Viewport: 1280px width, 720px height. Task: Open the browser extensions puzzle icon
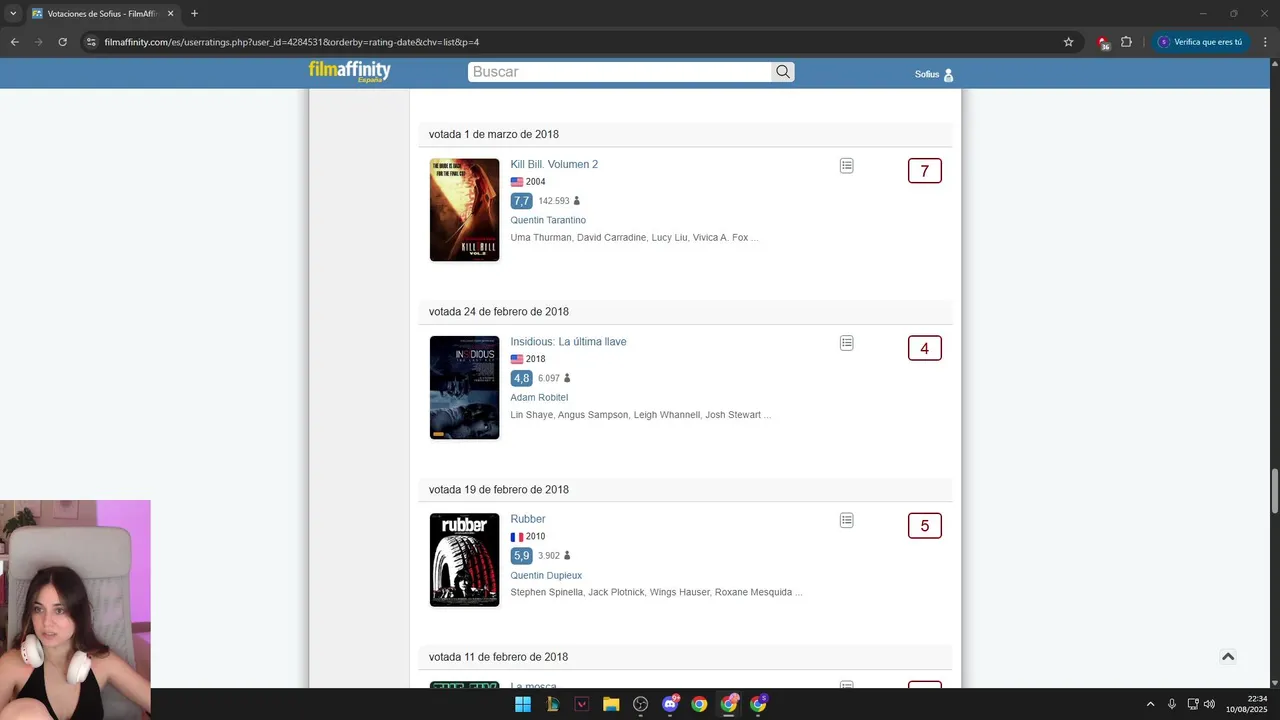click(1126, 42)
